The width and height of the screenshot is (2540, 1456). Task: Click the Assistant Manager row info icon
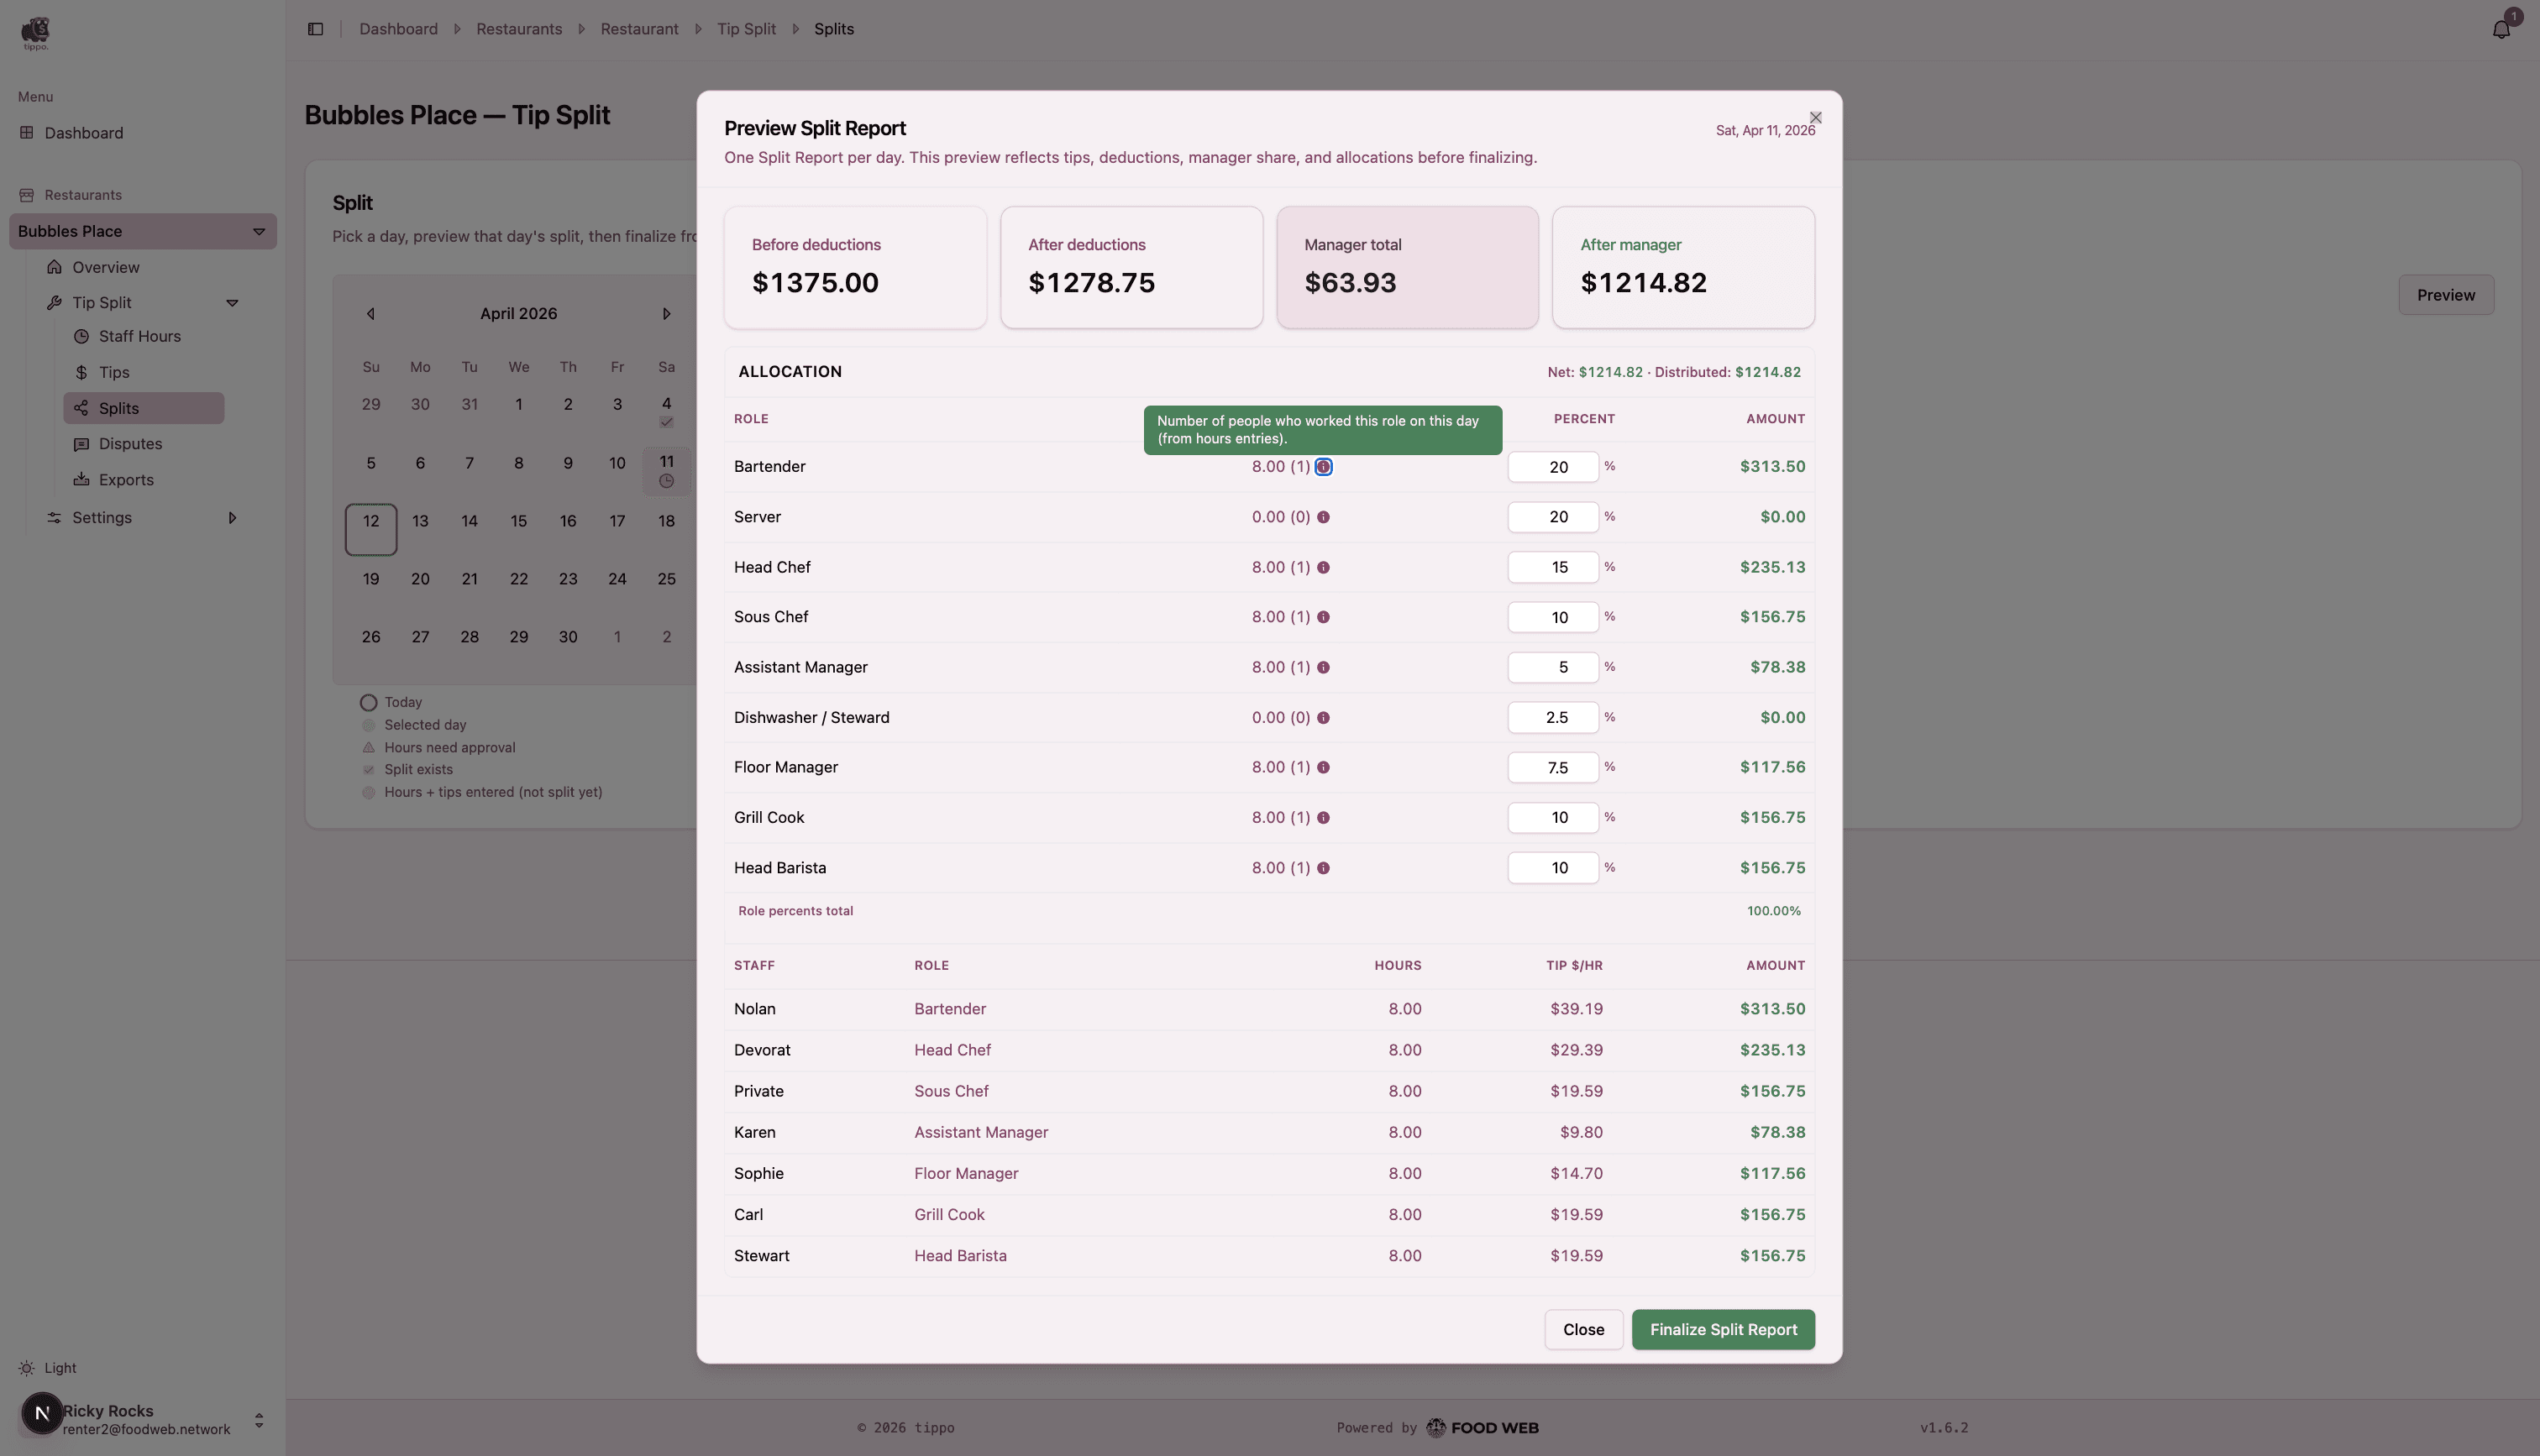[x=1323, y=667]
